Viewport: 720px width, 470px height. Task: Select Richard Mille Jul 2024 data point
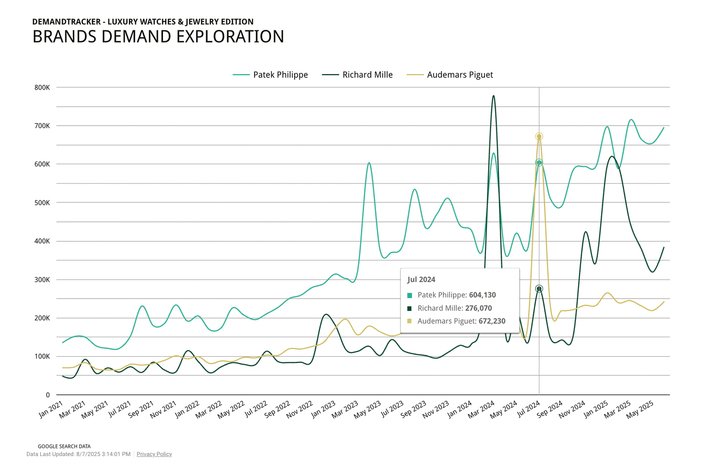[x=539, y=288]
